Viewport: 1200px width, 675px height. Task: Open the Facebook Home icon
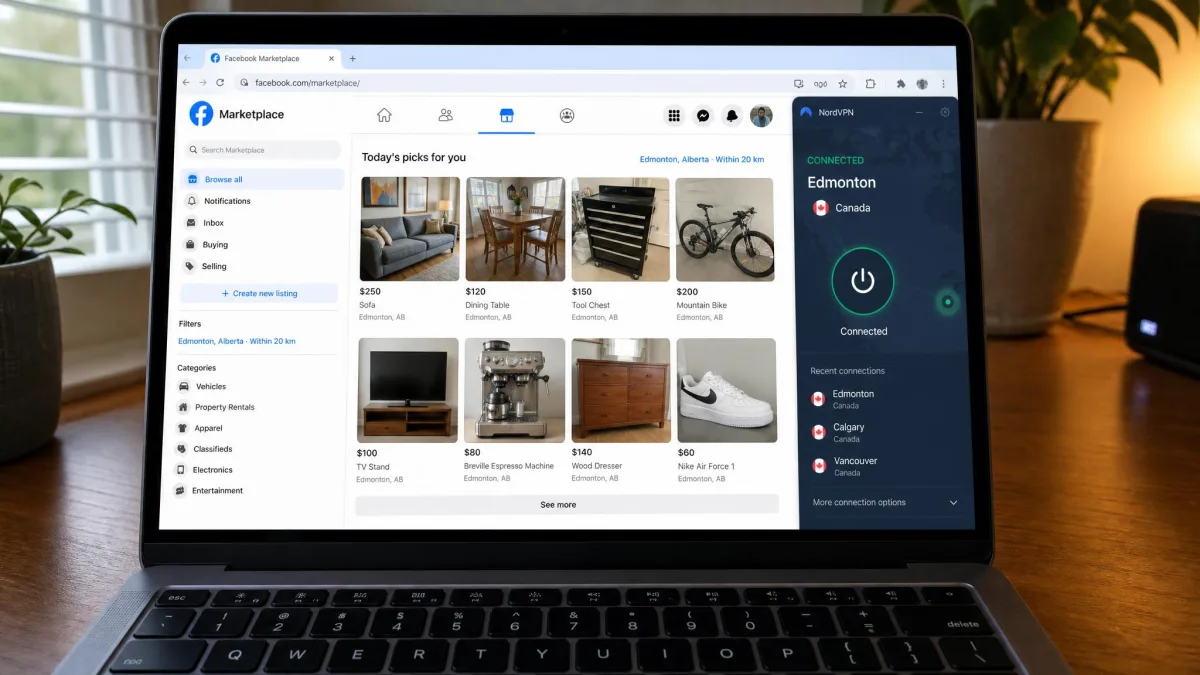[x=384, y=115]
